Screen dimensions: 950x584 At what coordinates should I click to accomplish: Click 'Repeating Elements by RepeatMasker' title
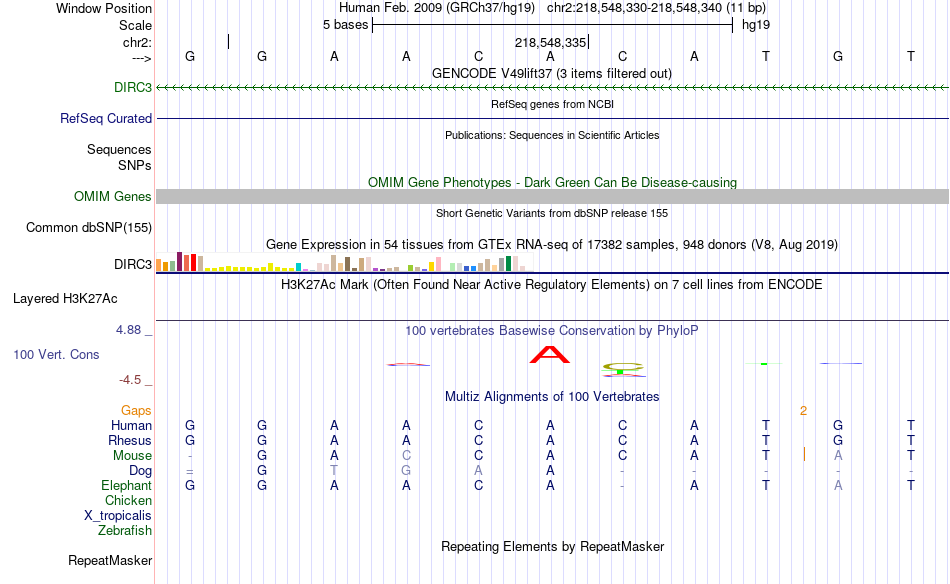pos(552,546)
